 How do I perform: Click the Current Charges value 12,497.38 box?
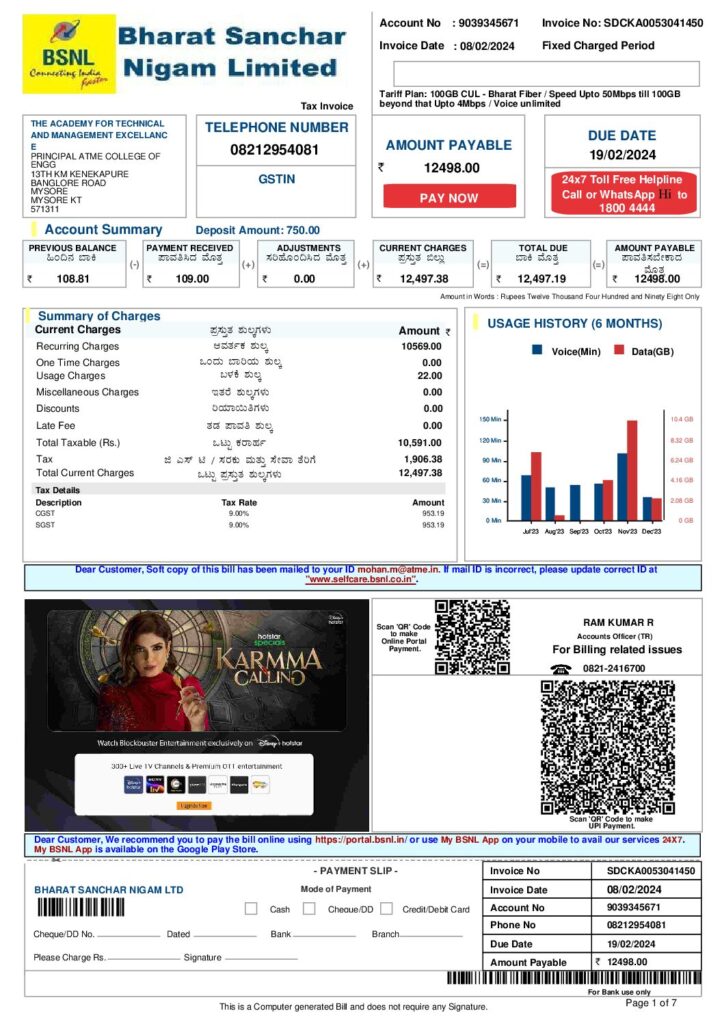click(423, 264)
